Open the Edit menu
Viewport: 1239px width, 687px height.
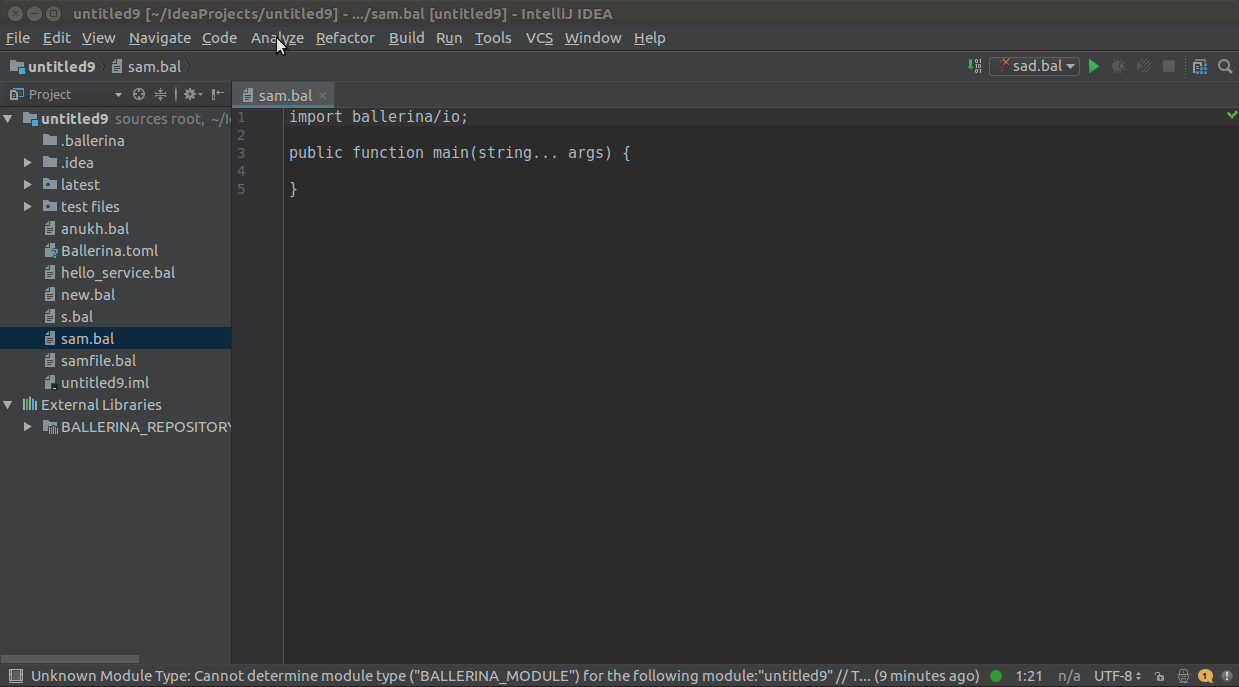tap(56, 38)
